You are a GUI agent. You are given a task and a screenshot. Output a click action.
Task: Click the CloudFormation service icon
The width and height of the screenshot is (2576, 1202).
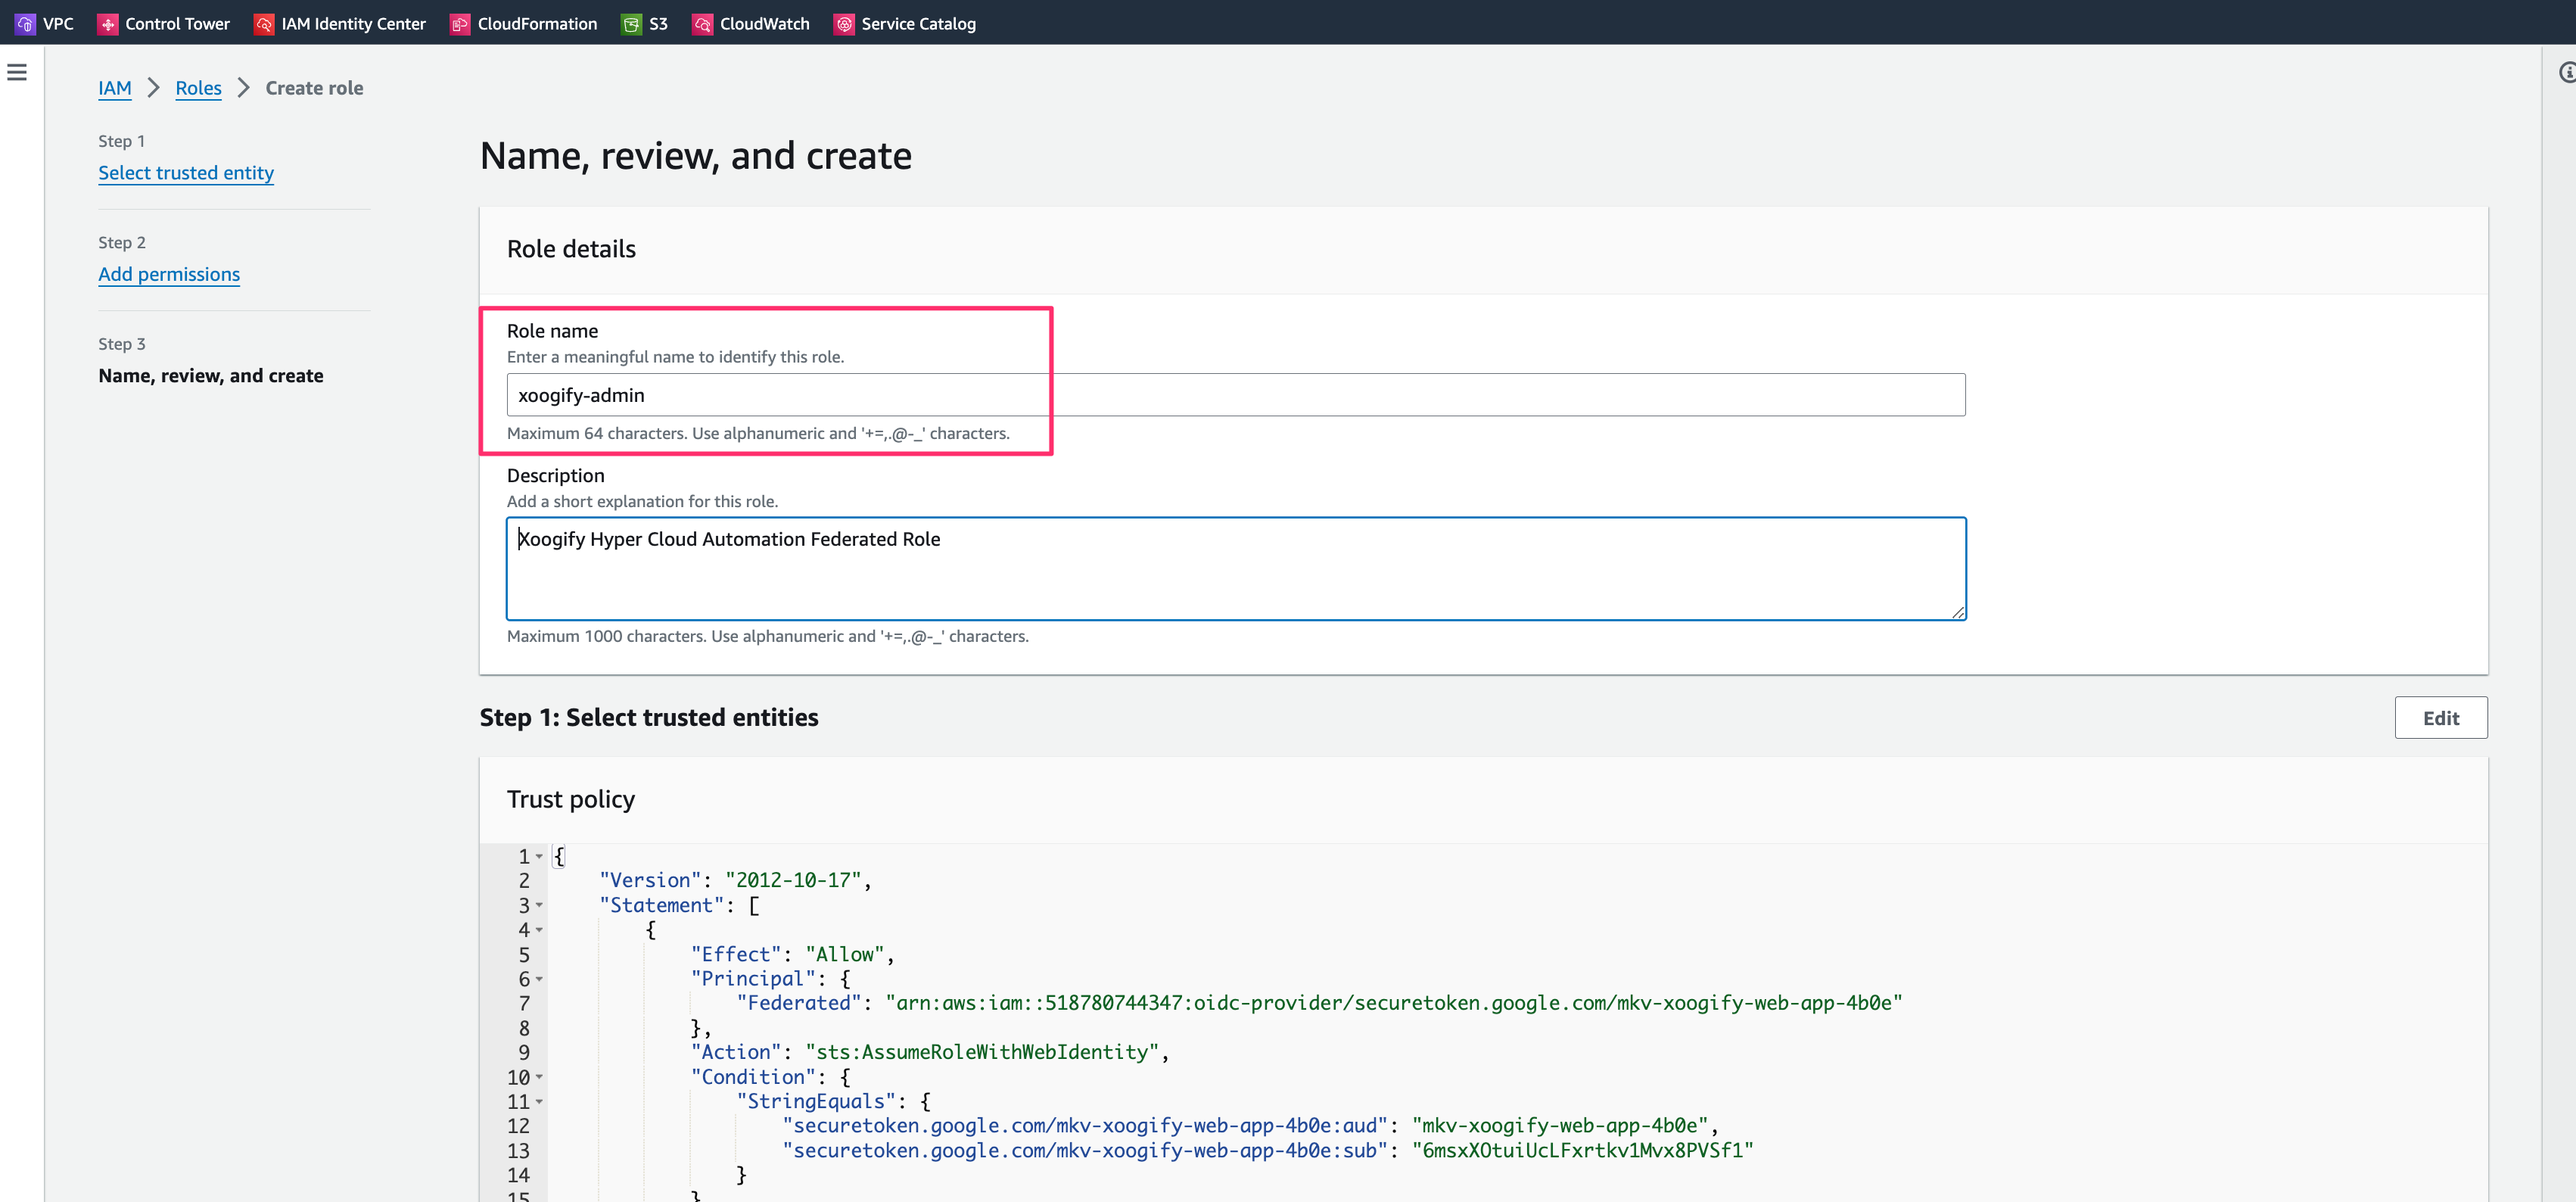(460, 23)
